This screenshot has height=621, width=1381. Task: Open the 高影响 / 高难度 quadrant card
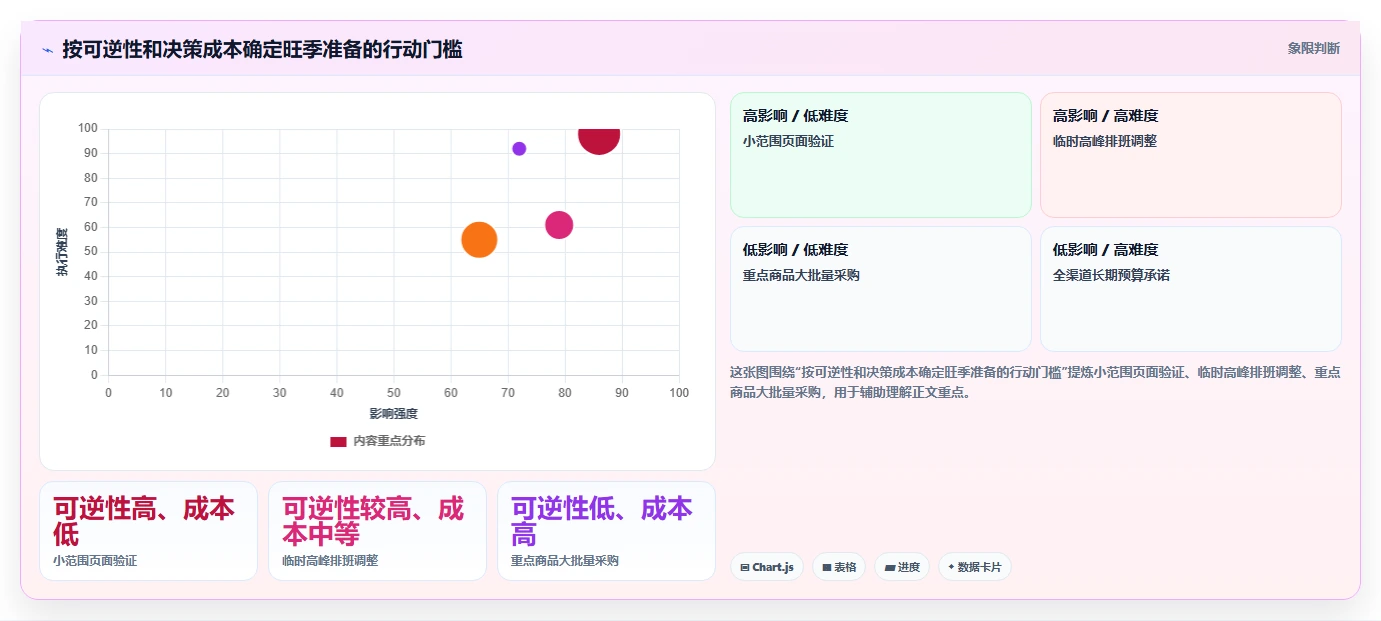tap(1190, 155)
